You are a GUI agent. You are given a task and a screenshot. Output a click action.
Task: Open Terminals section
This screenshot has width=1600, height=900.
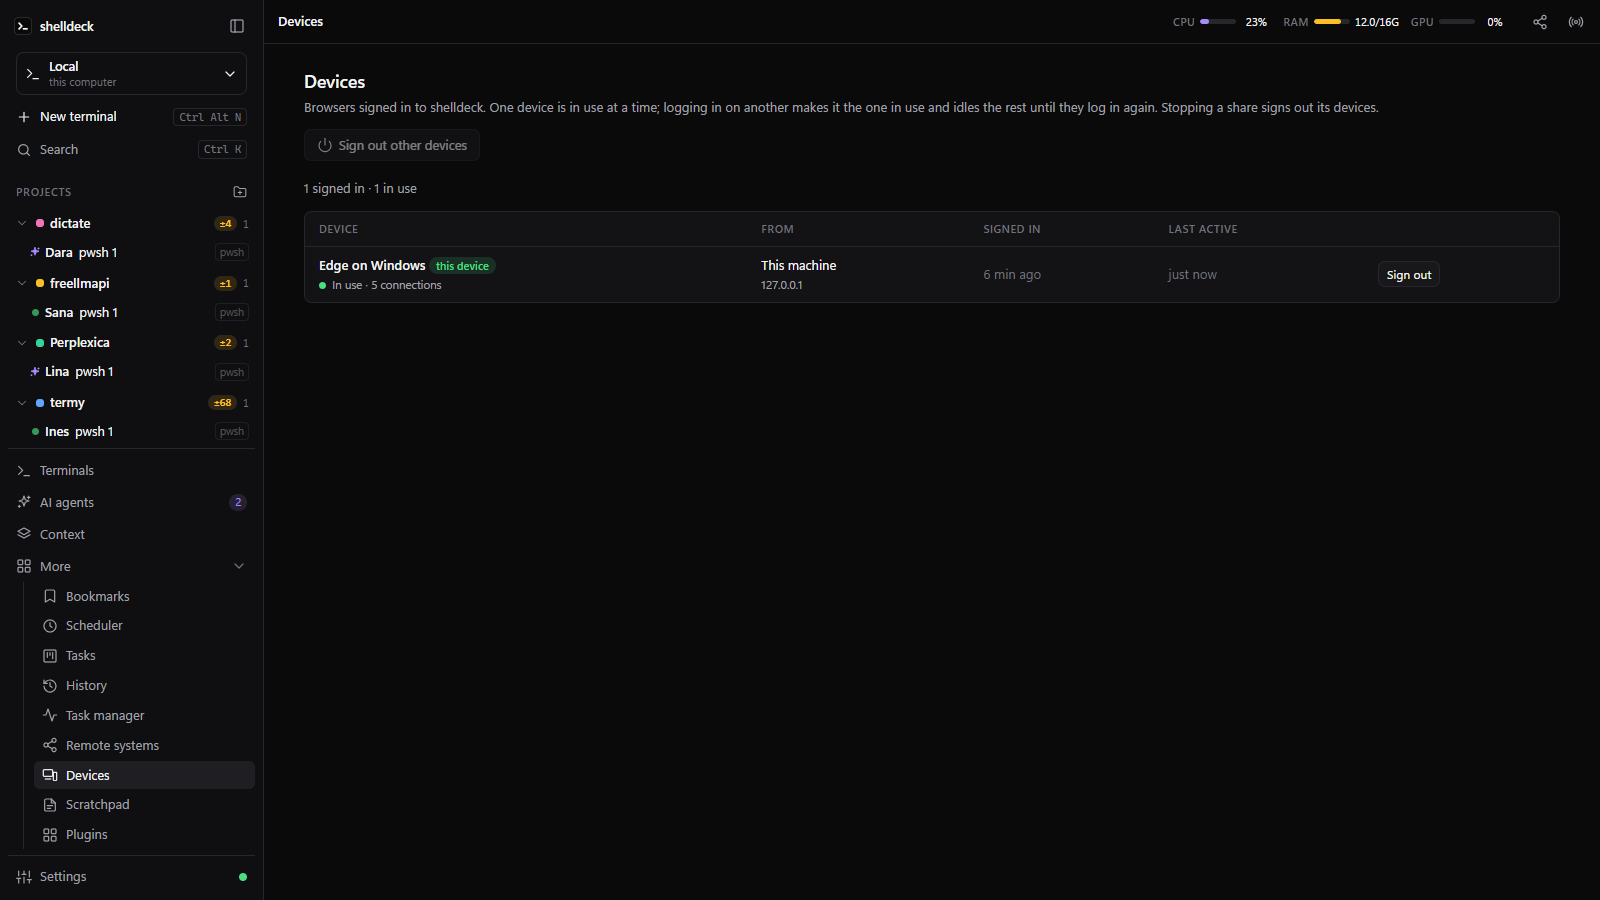pyautogui.click(x=131, y=470)
